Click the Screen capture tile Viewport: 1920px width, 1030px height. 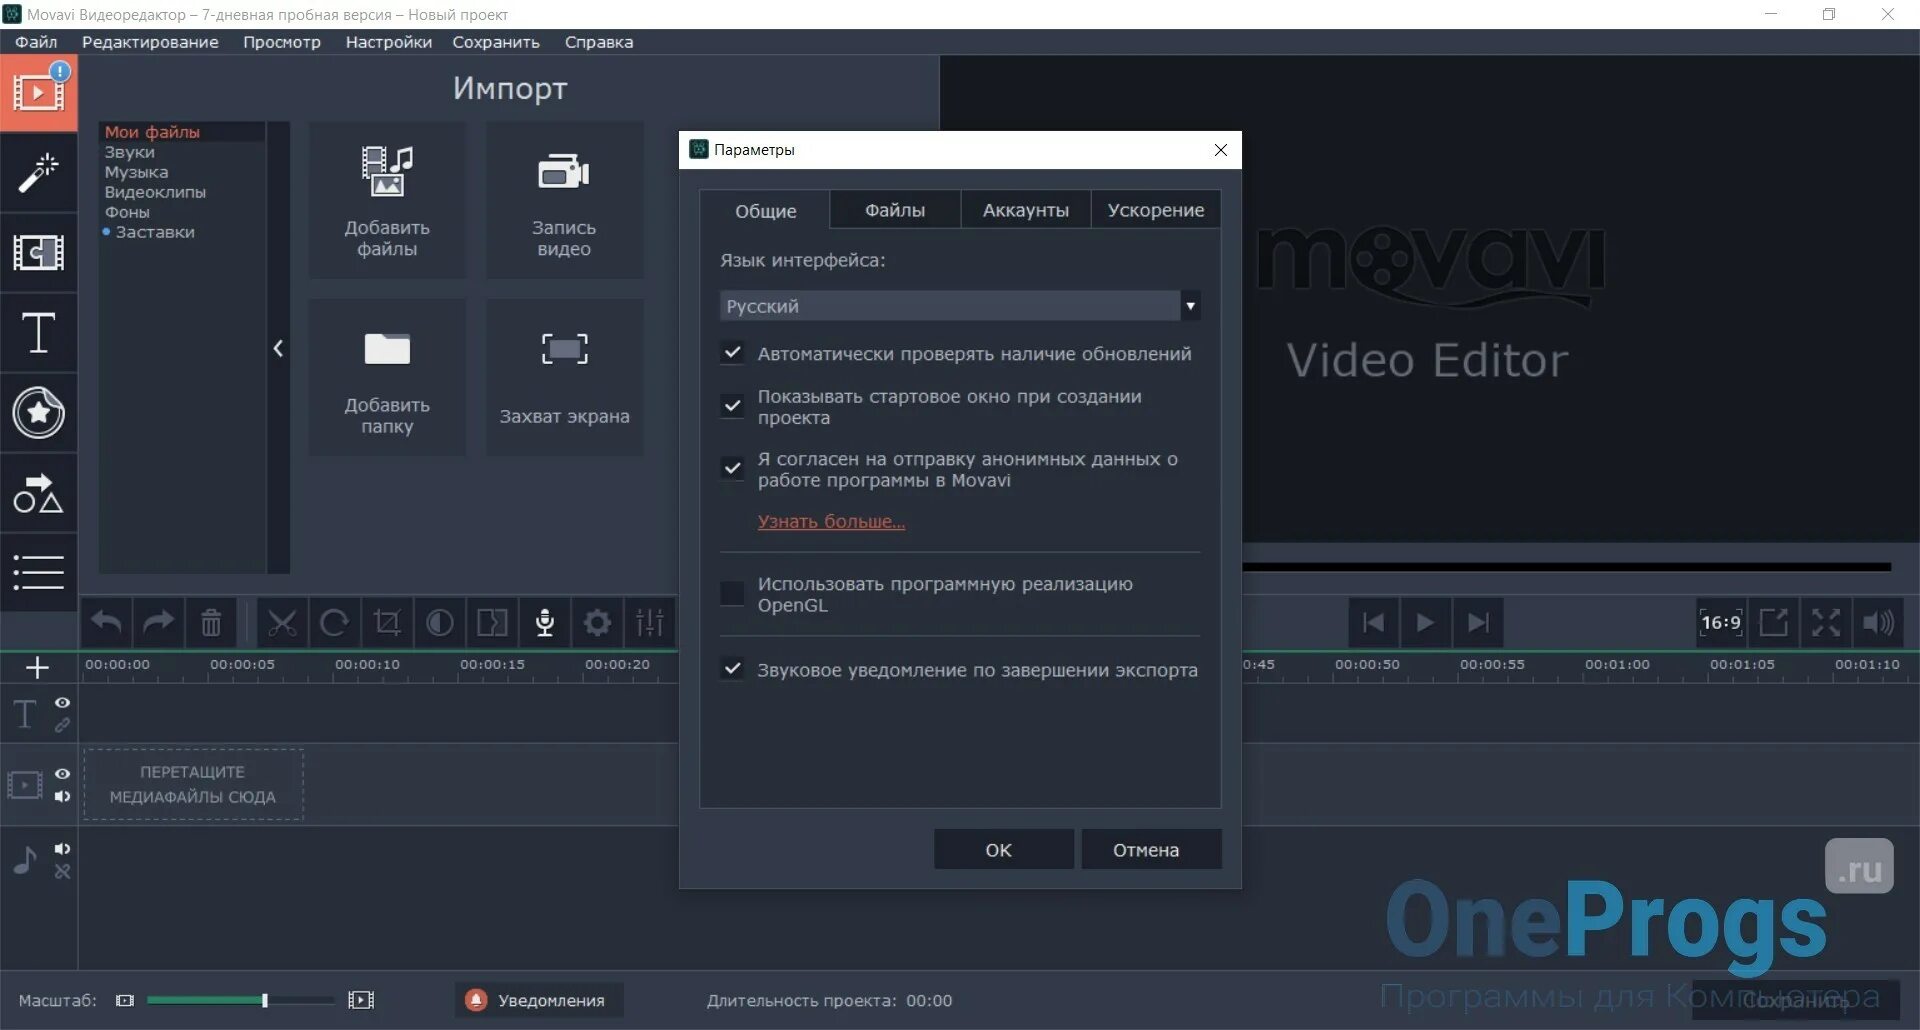(564, 377)
